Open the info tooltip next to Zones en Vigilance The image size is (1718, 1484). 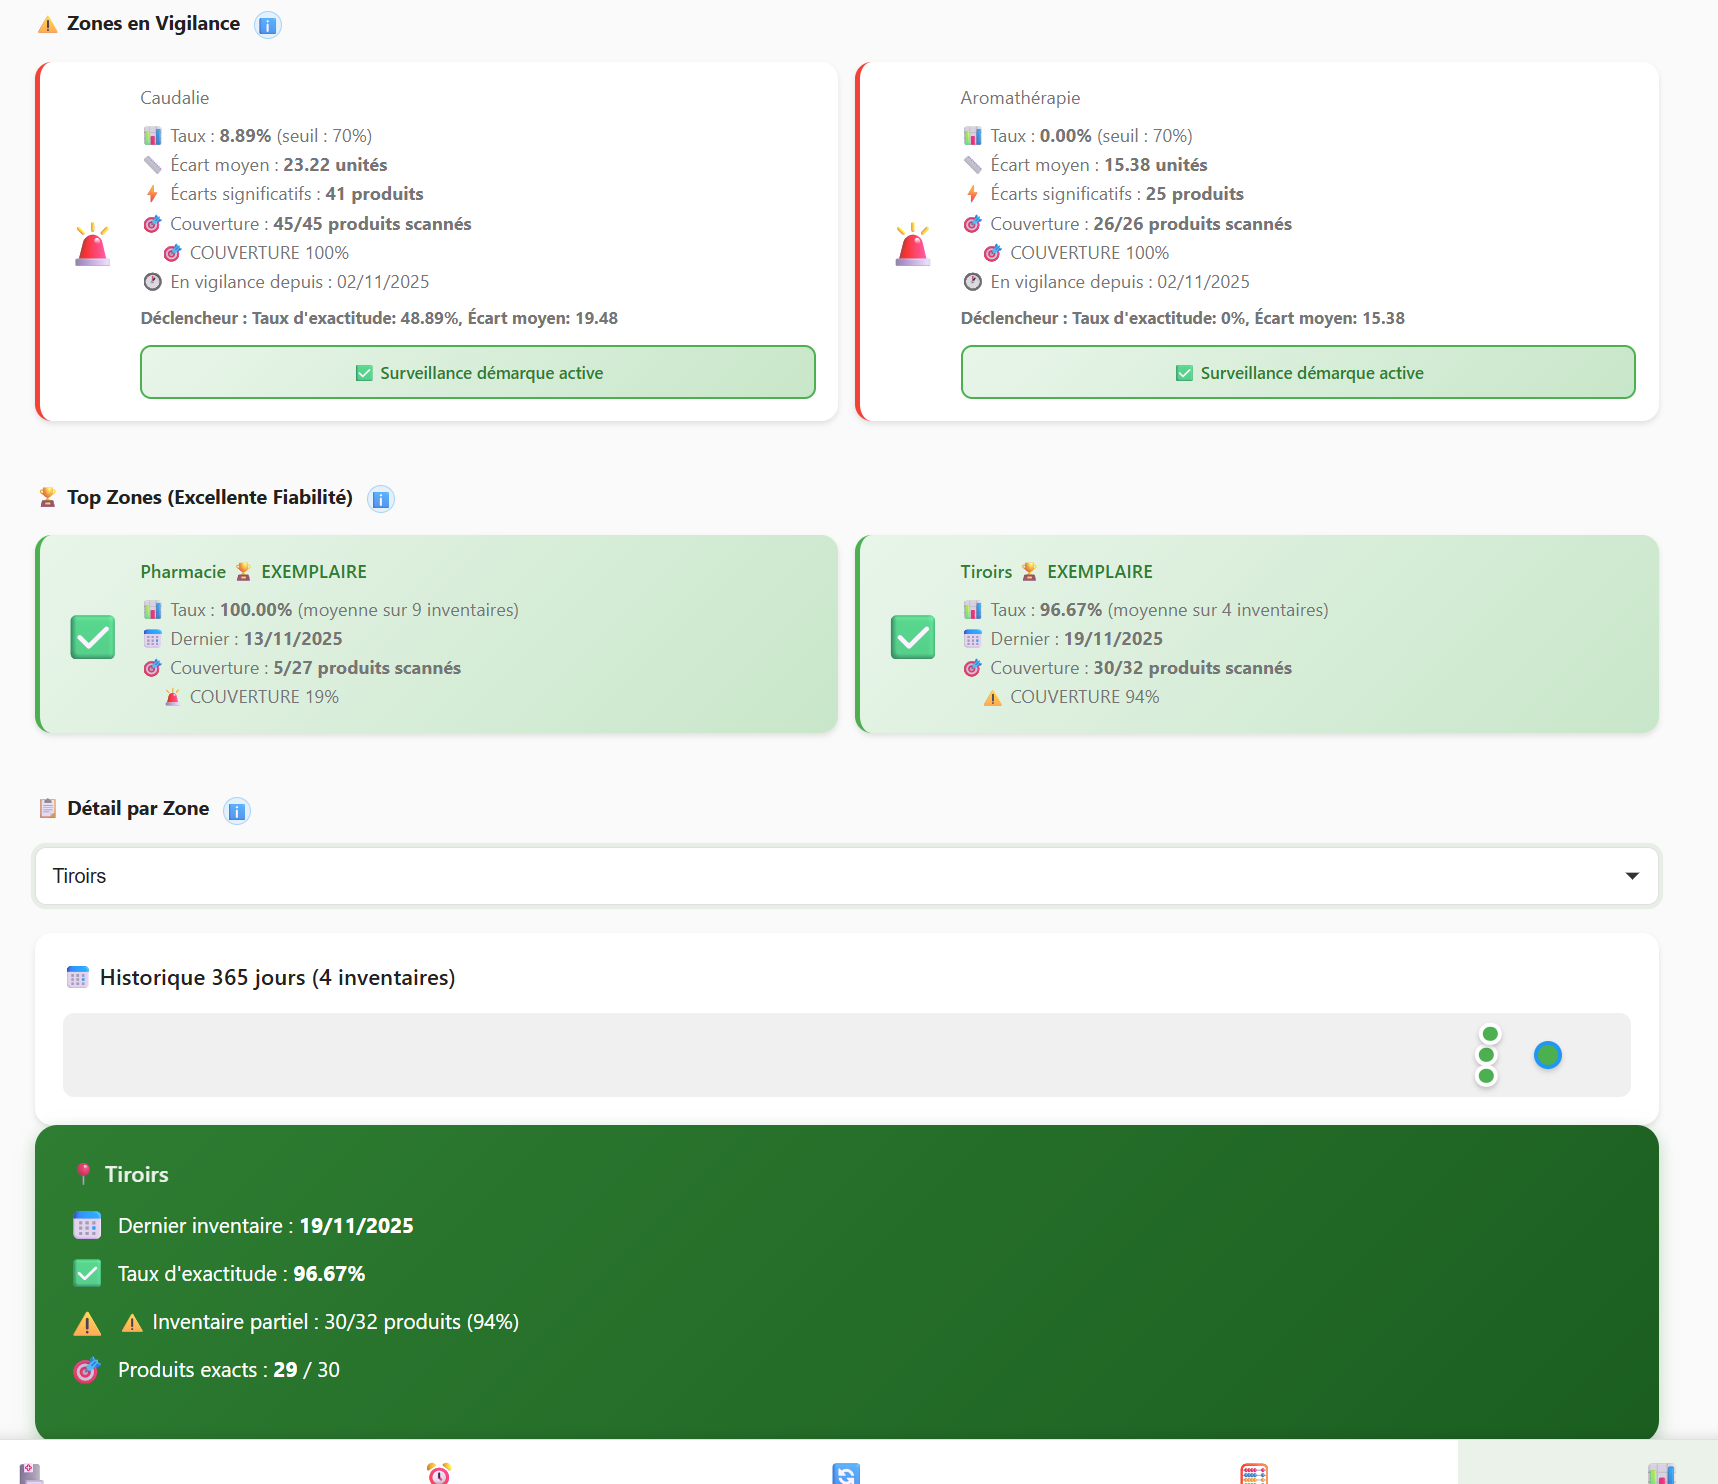pyautogui.click(x=266, y=24)
